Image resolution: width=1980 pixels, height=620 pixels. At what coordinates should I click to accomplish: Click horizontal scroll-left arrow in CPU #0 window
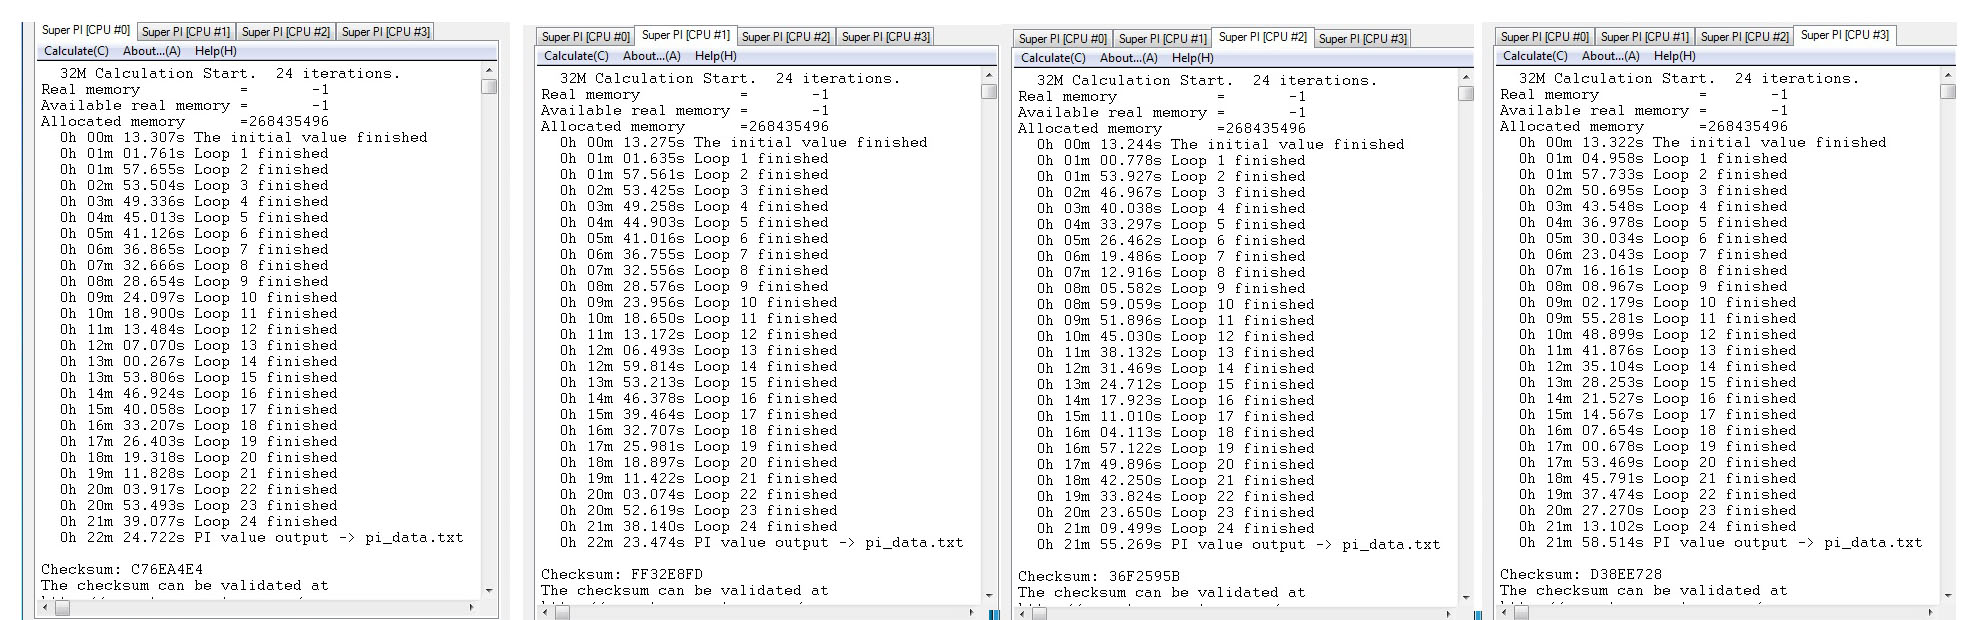(46, 607)
